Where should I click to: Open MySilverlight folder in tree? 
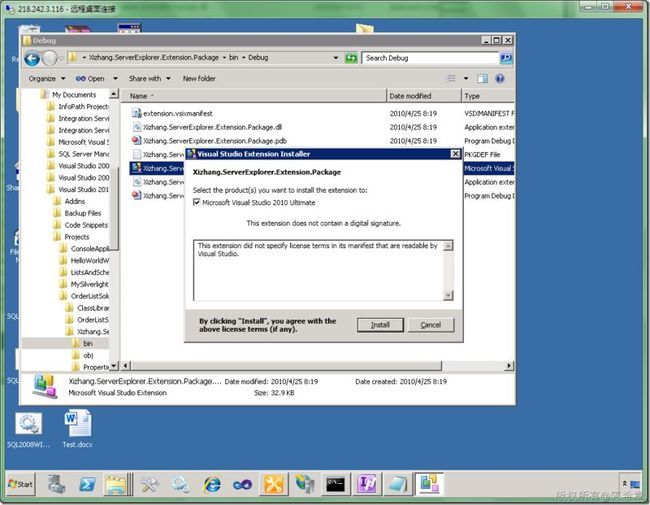pyautogui.click(x=90, y=284)
